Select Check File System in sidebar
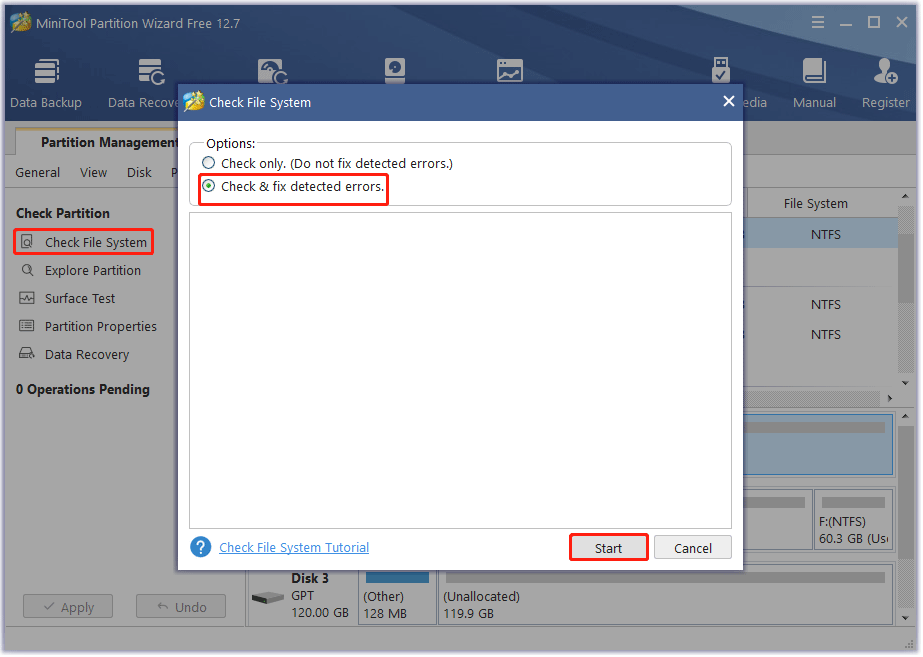The image size is (923, 657). click(84, 242)
